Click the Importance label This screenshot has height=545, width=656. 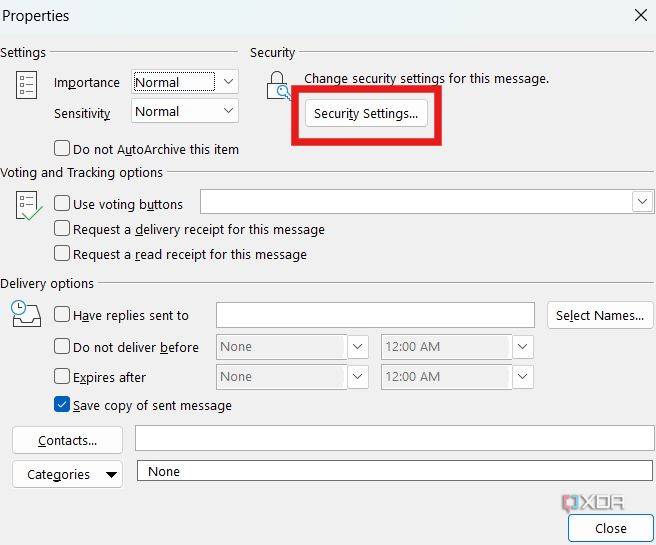87,83
